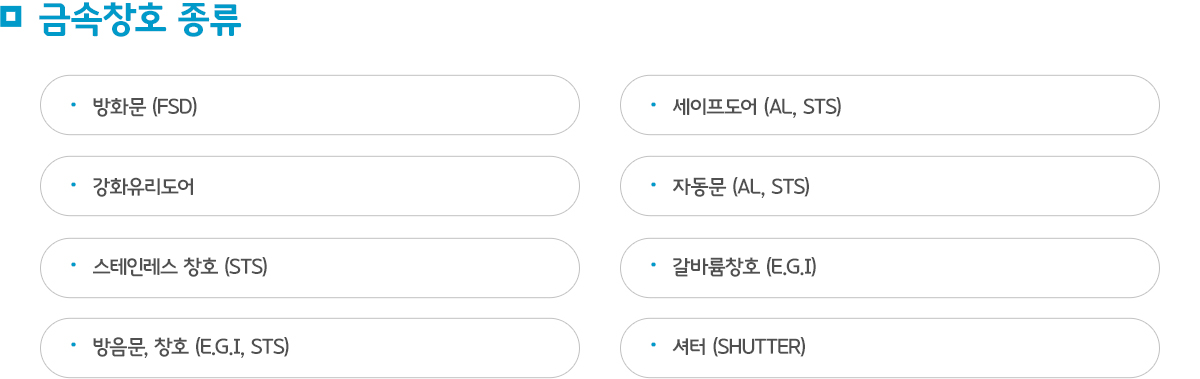Viewport: 1200px width, 379px height.
Task: Click the bullet dot before 세이프도어
Action: pyautogui.click(x=653, y=103)
